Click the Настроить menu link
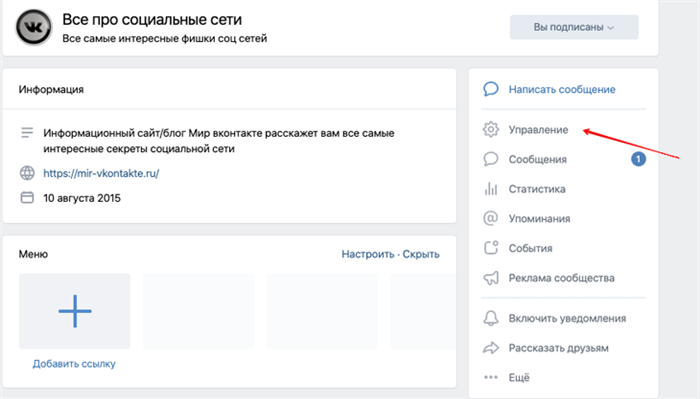The image size is (700, 399). (x=367, y=254)
